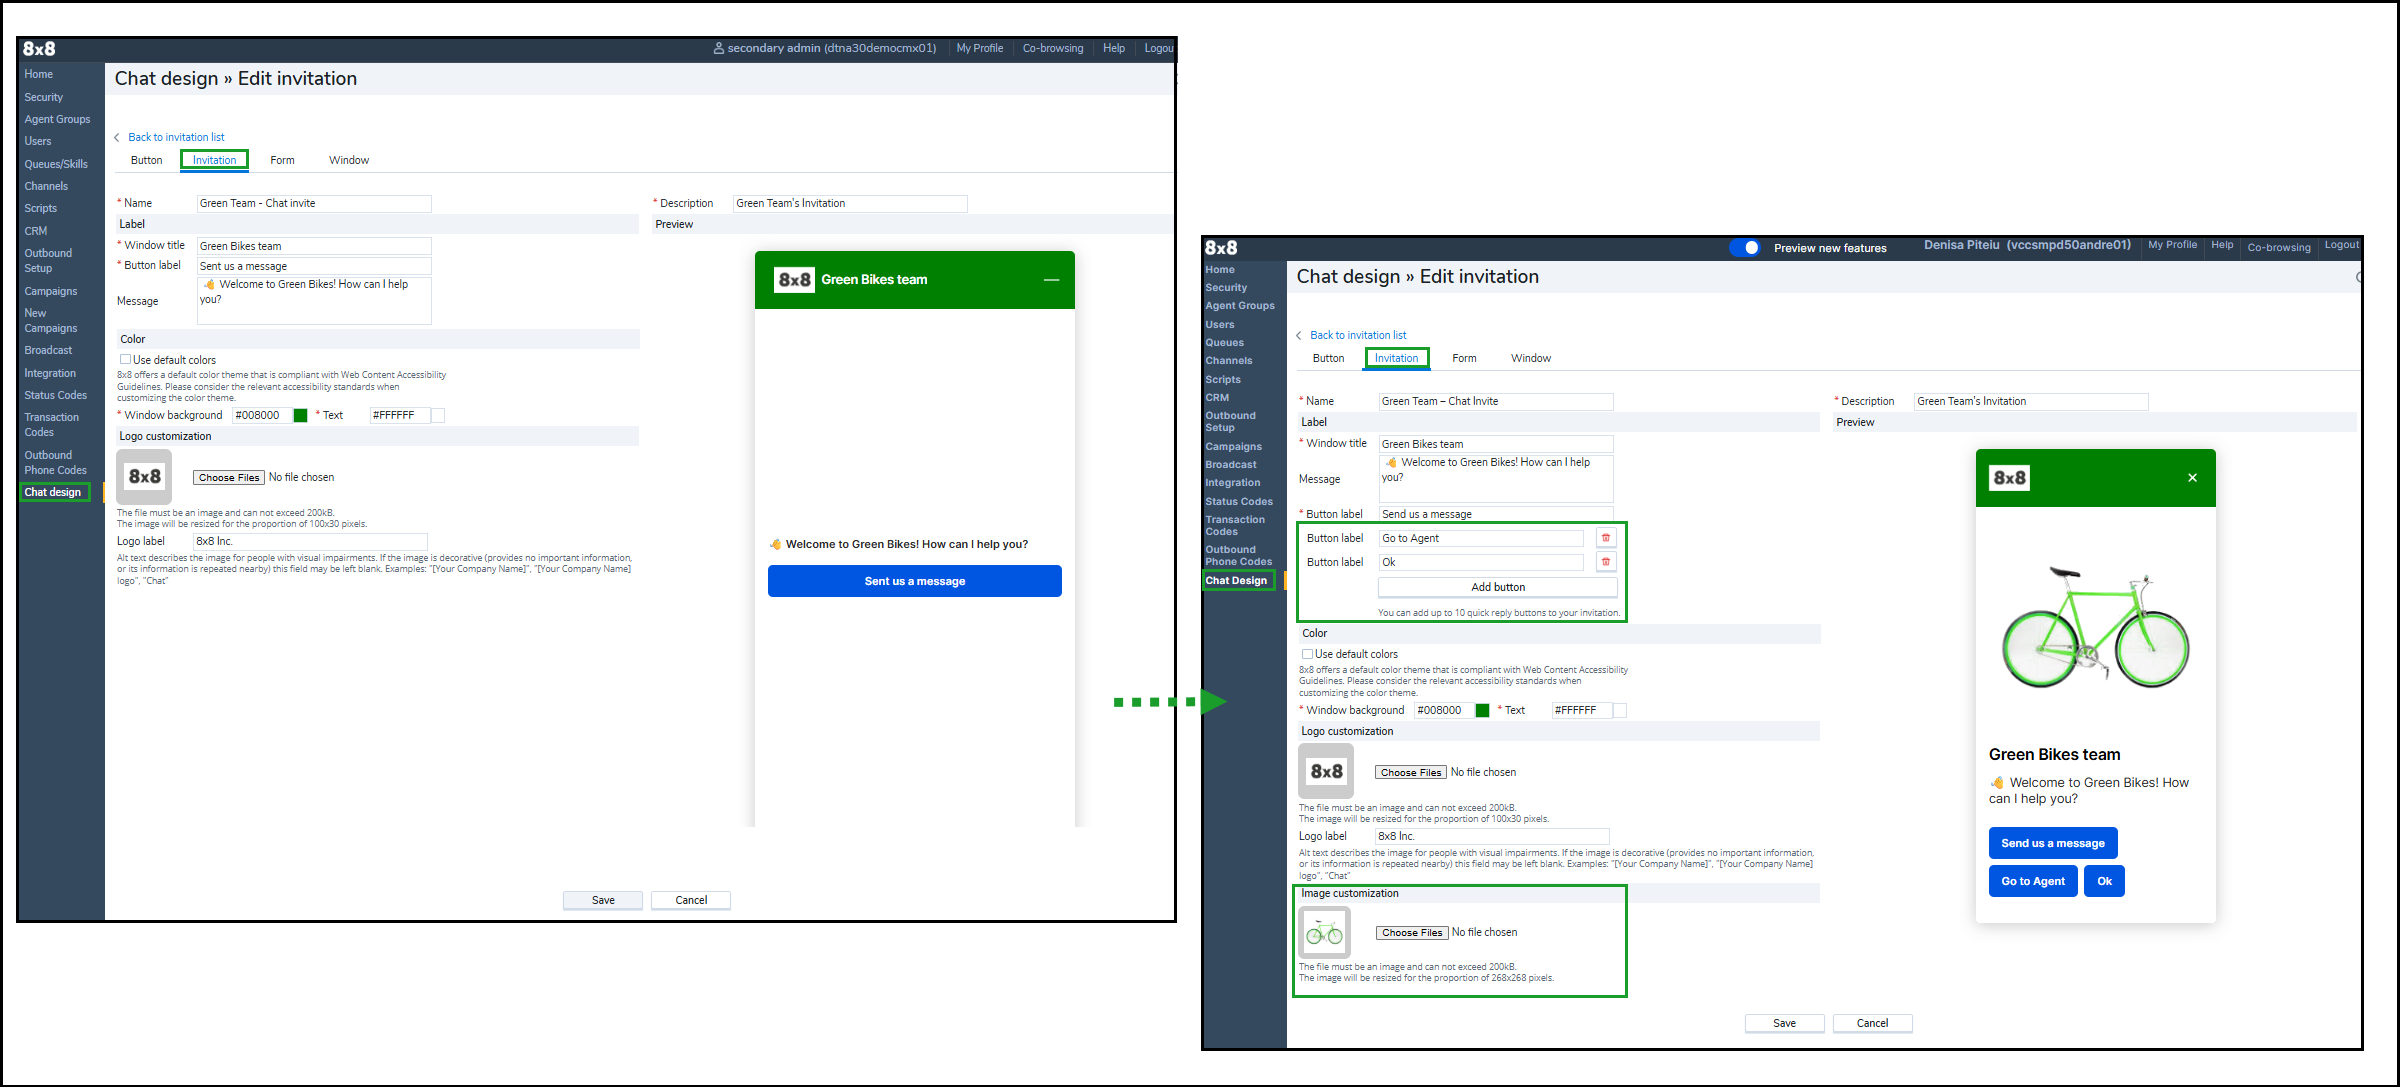Click the Add button for quick replies
2400x1087 pixels.
coord(1497,587)
